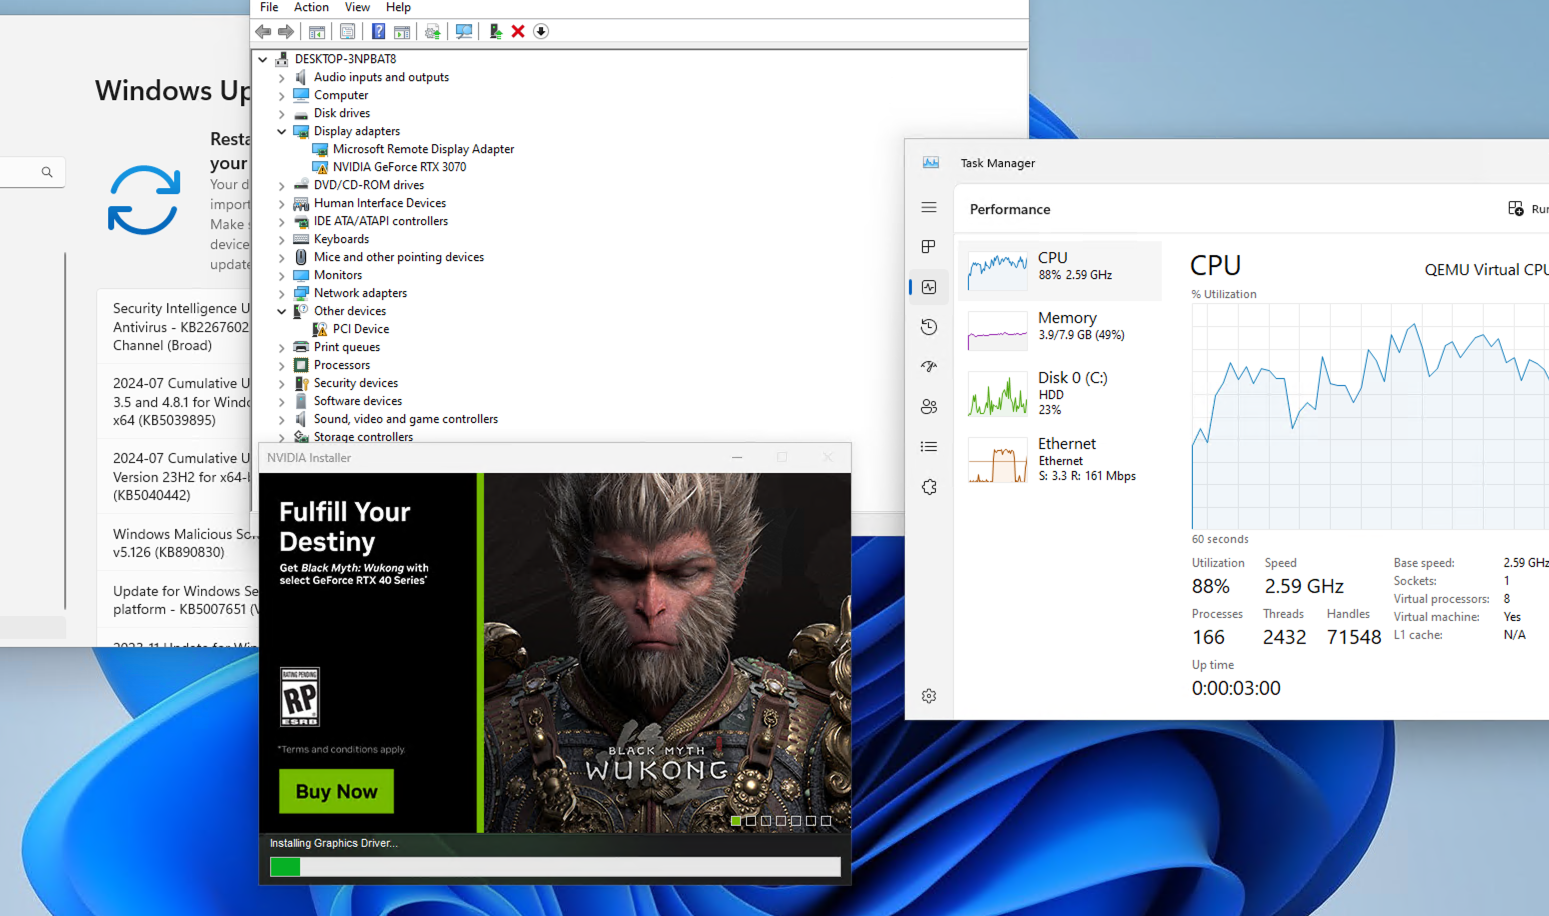This screenshot has height=916, width=1549.
Task: Click the red X Uninstall device icon
Action: click(518, 32)
